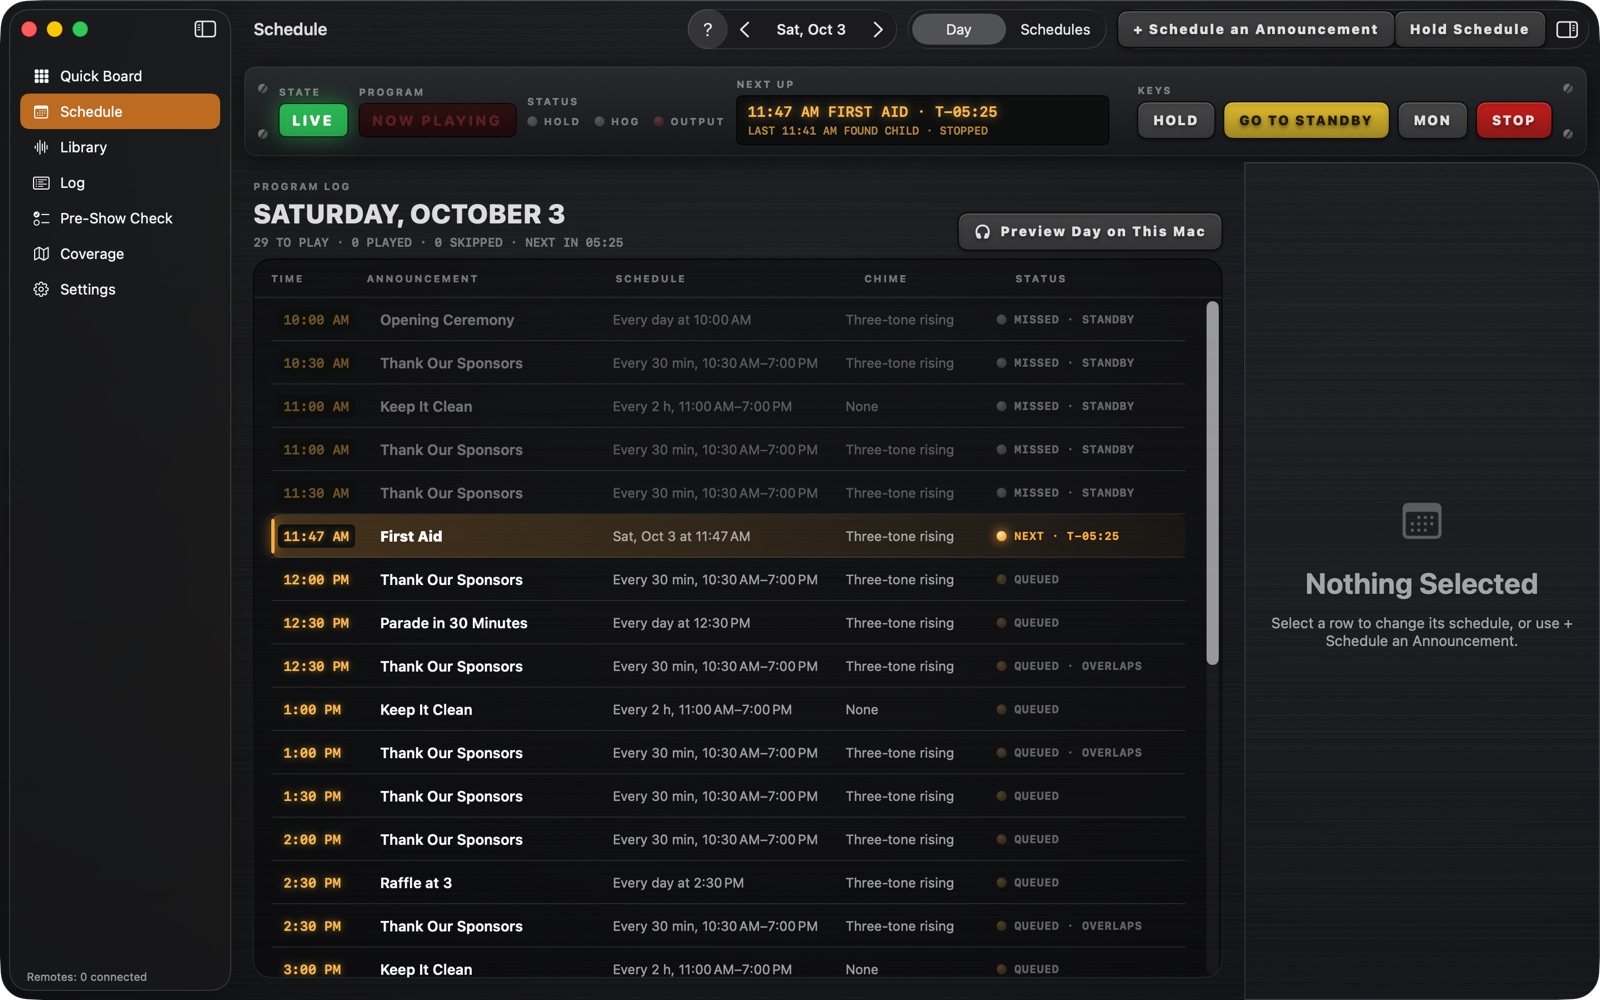Viewport: 1600px width, 1000px height.
Task: Open Quick Board from sidebar
Action: coord(120,76)
